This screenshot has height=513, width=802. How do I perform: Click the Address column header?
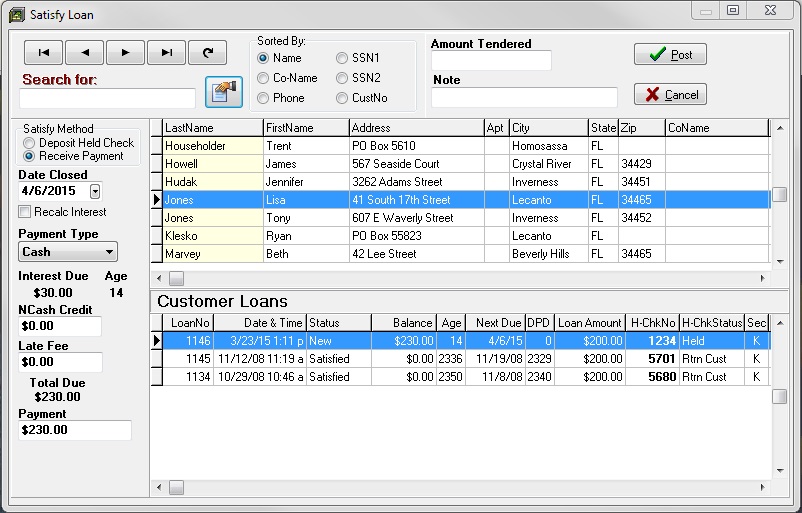pos(416,128)
